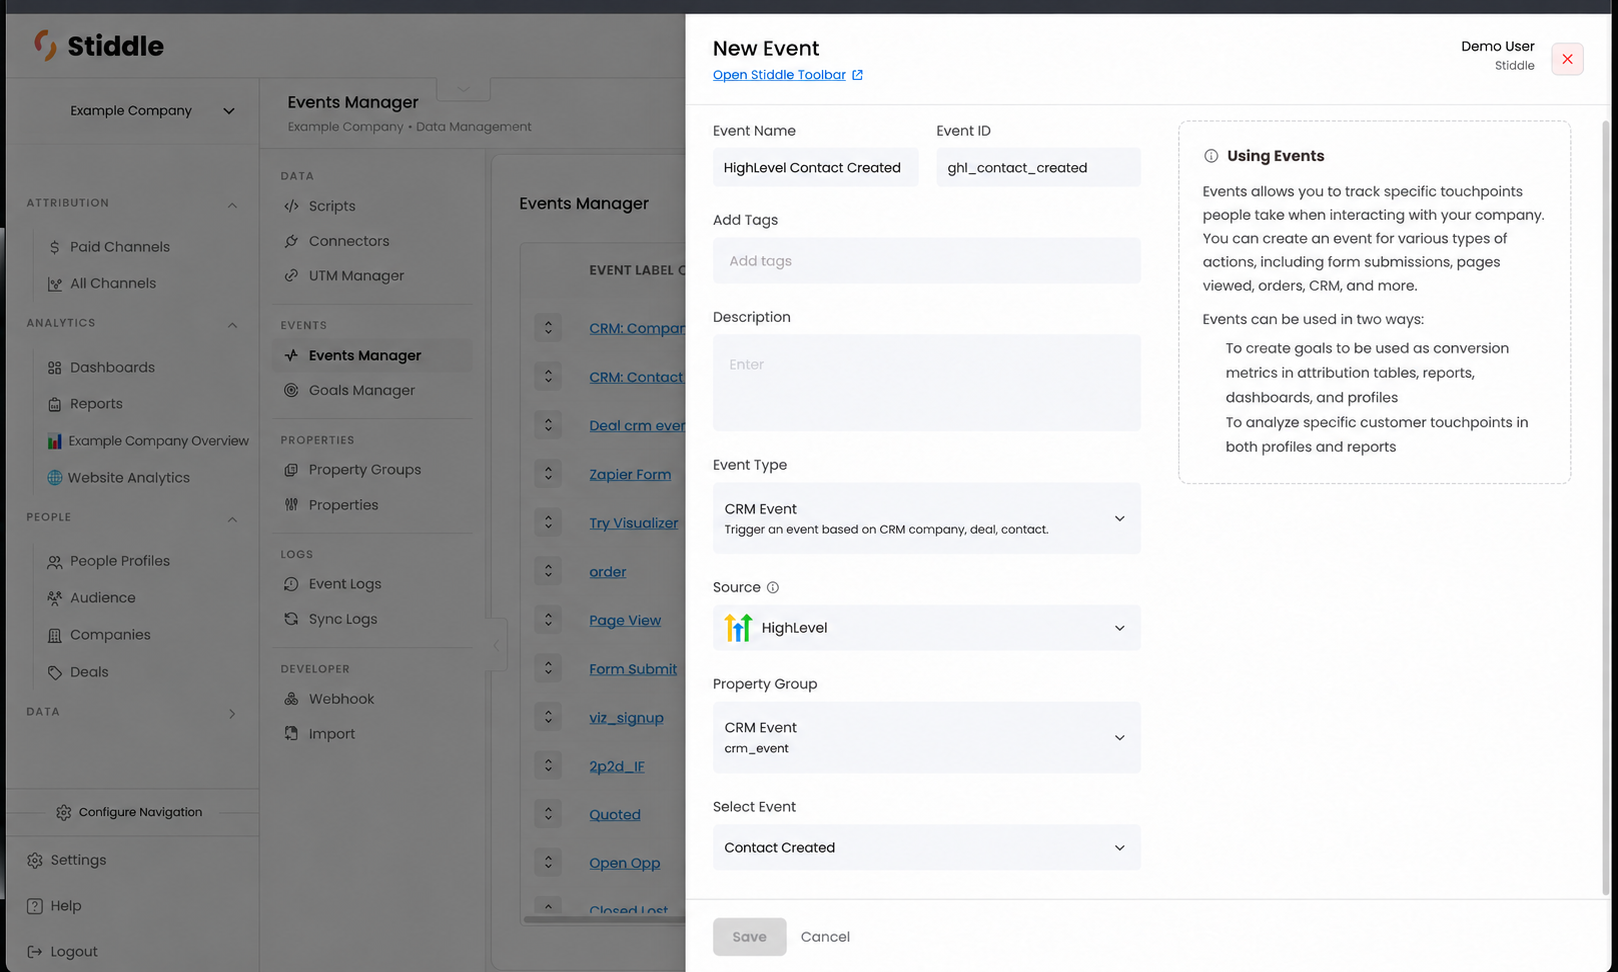Click the Goals Manager target icon
1618x972 pixels.
pyautogui.click(x=291, y=390)
